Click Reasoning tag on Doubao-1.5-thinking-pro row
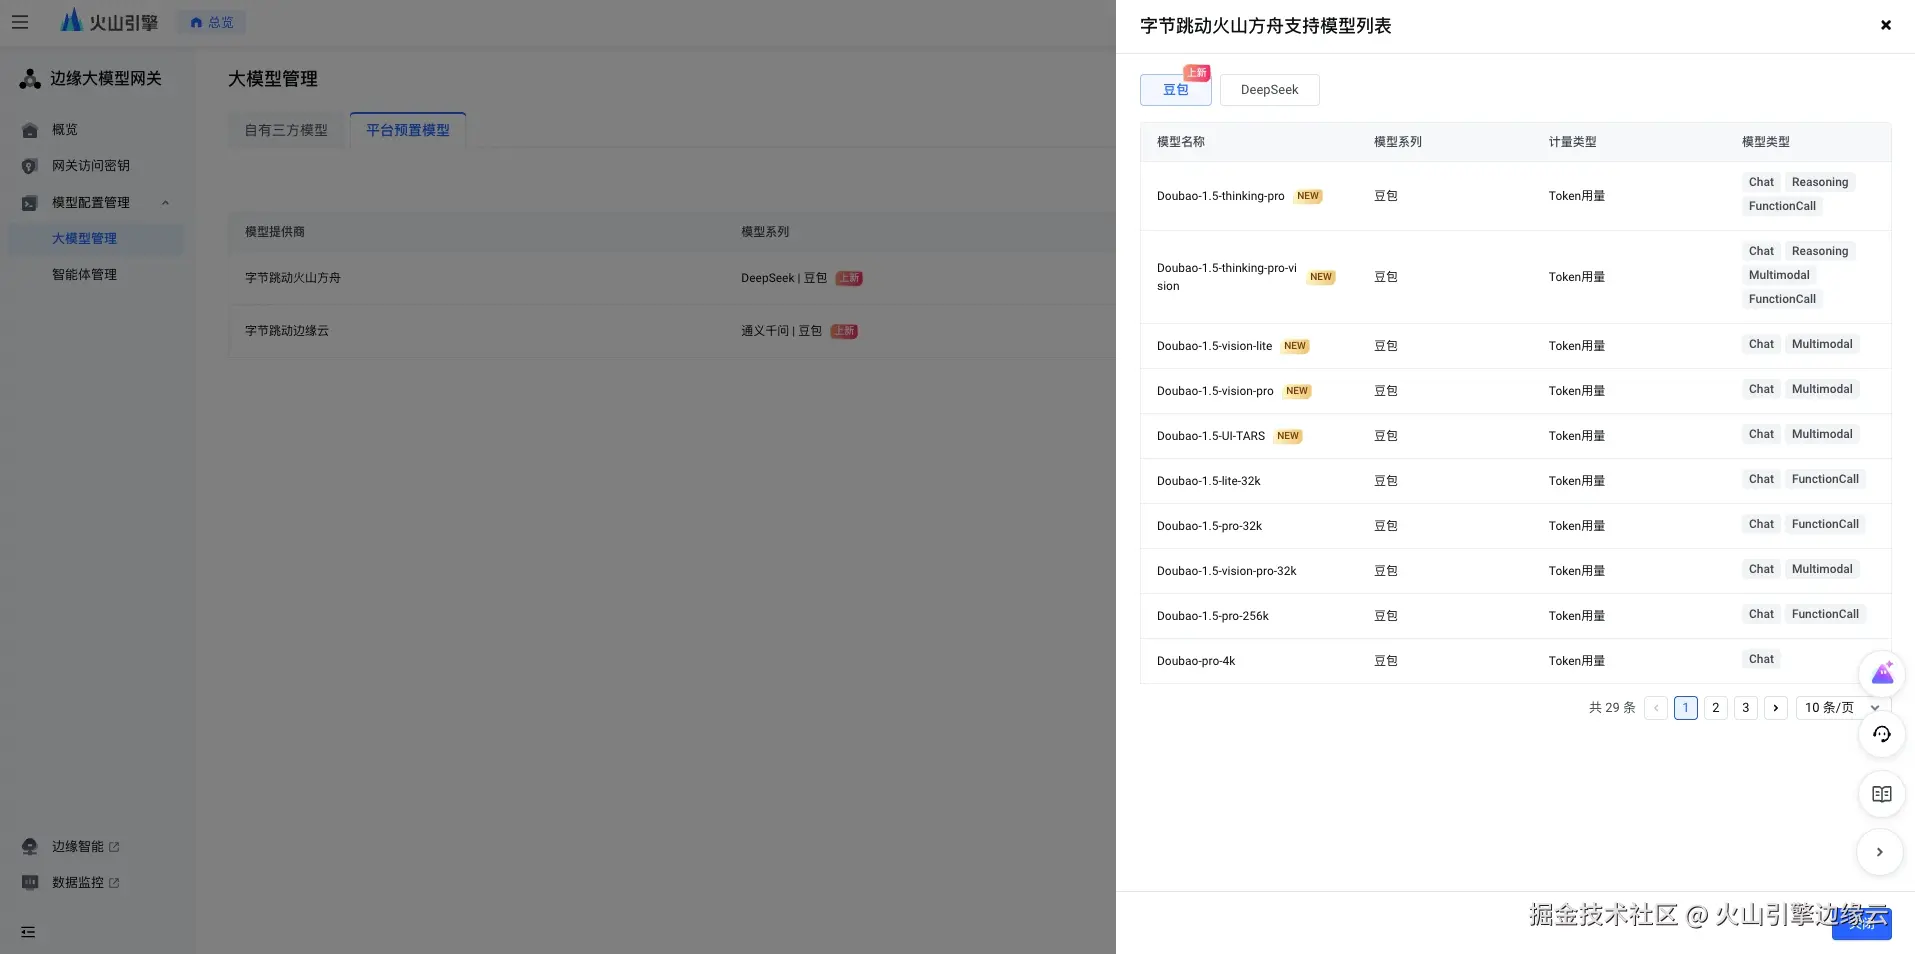Image resolution: width=1915 pixels, height=954 pixels. tap(1820, 182)
